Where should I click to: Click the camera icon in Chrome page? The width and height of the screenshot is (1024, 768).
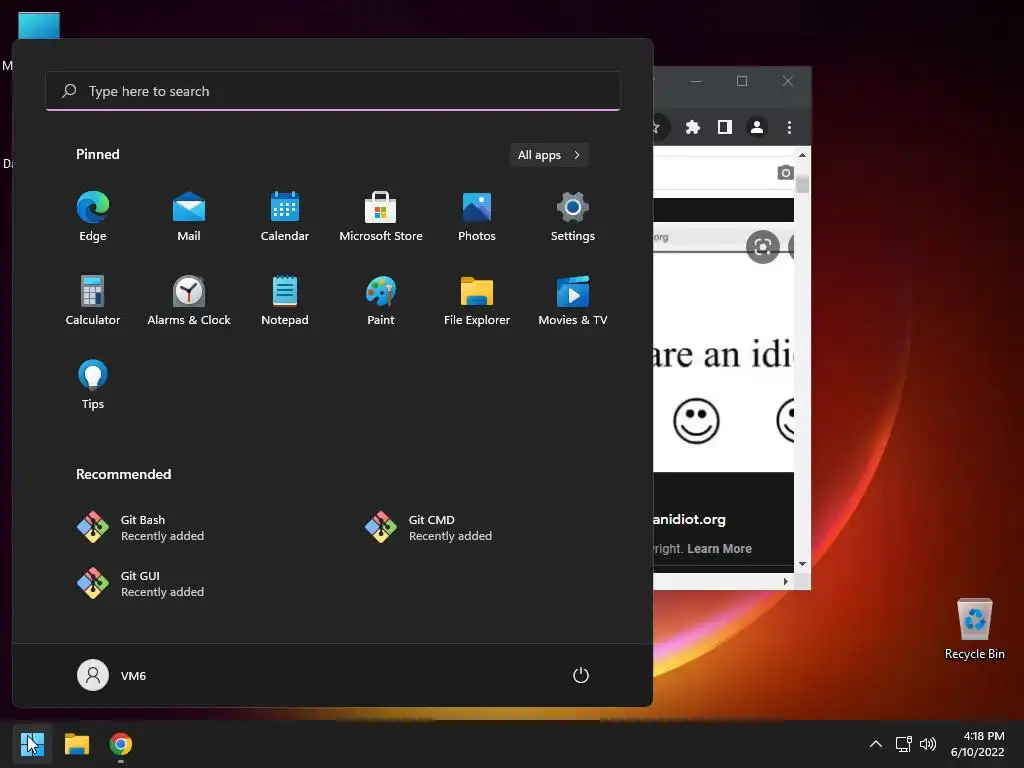tap(786, 172)
